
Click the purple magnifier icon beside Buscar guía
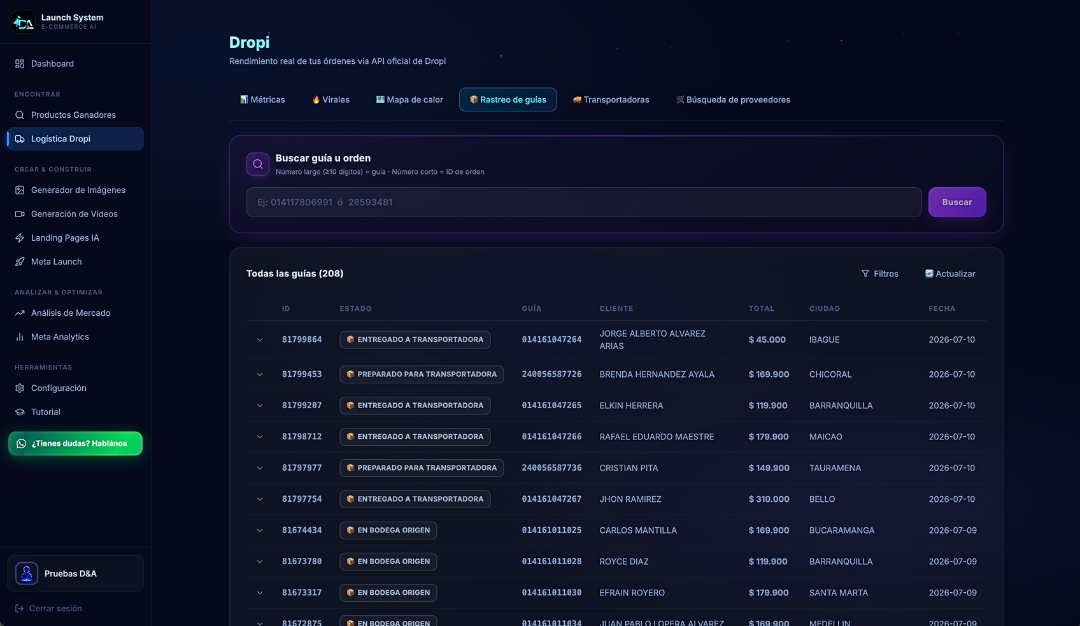258,164
